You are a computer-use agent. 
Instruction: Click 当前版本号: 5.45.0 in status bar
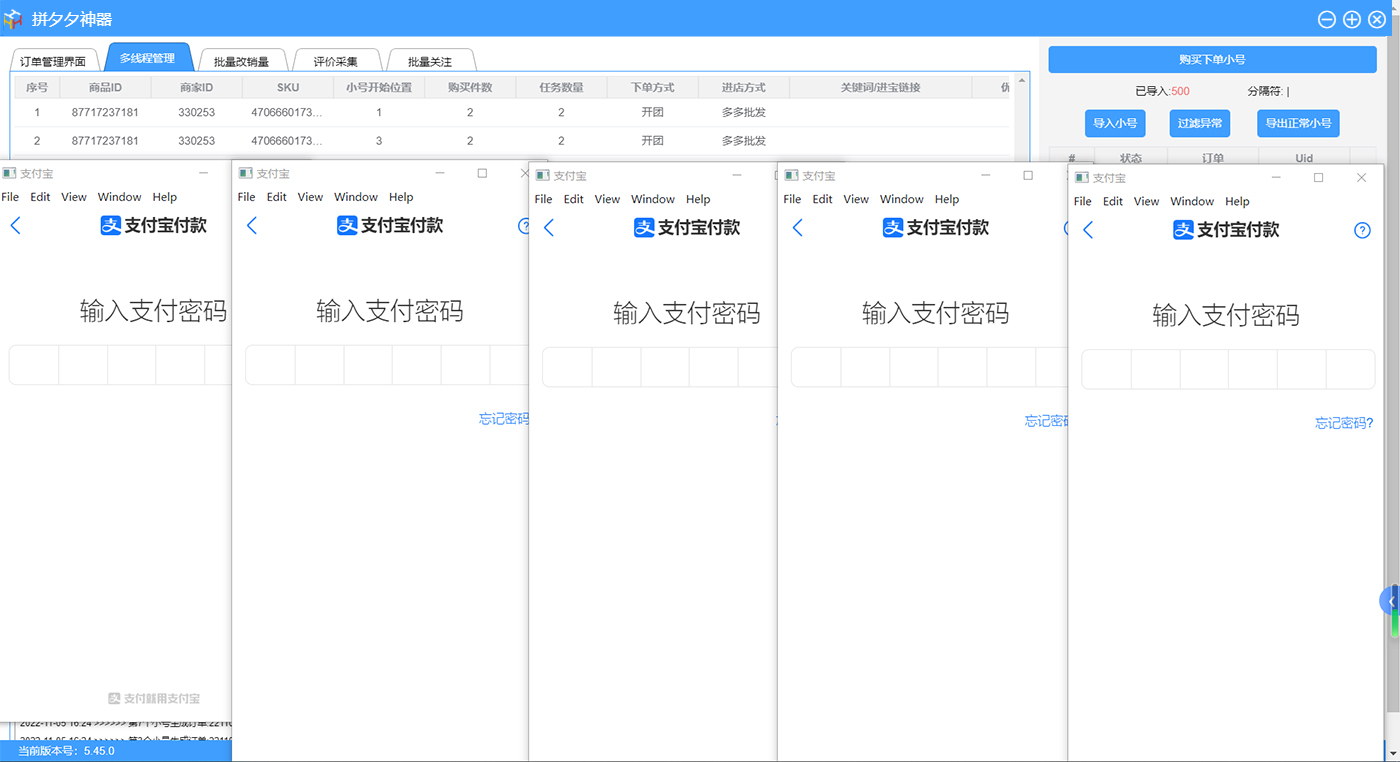[x=66, y=750]
